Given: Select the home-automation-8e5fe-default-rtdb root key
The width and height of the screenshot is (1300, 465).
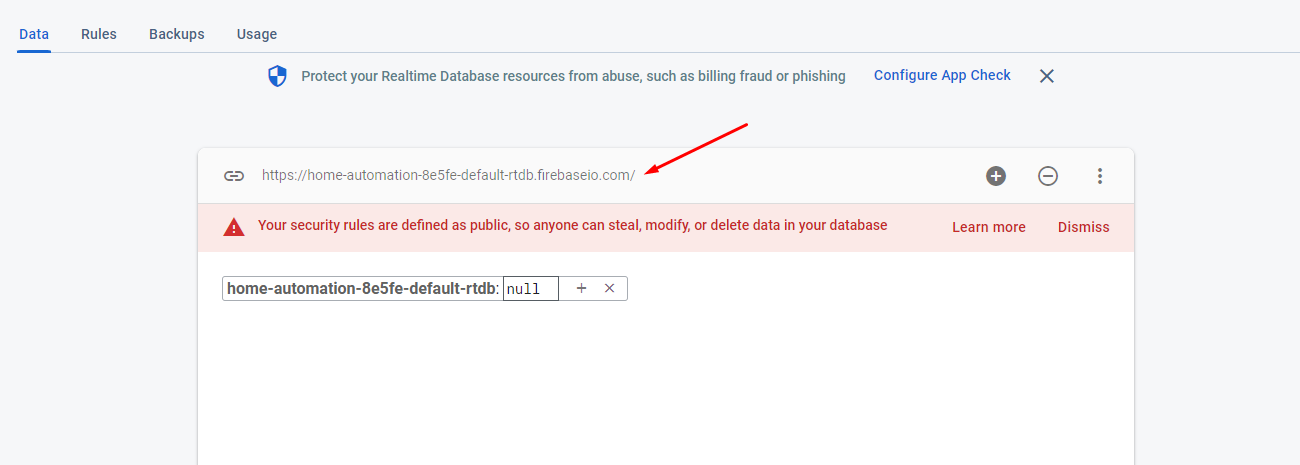Looking at the screenshot, I should 361,289.
